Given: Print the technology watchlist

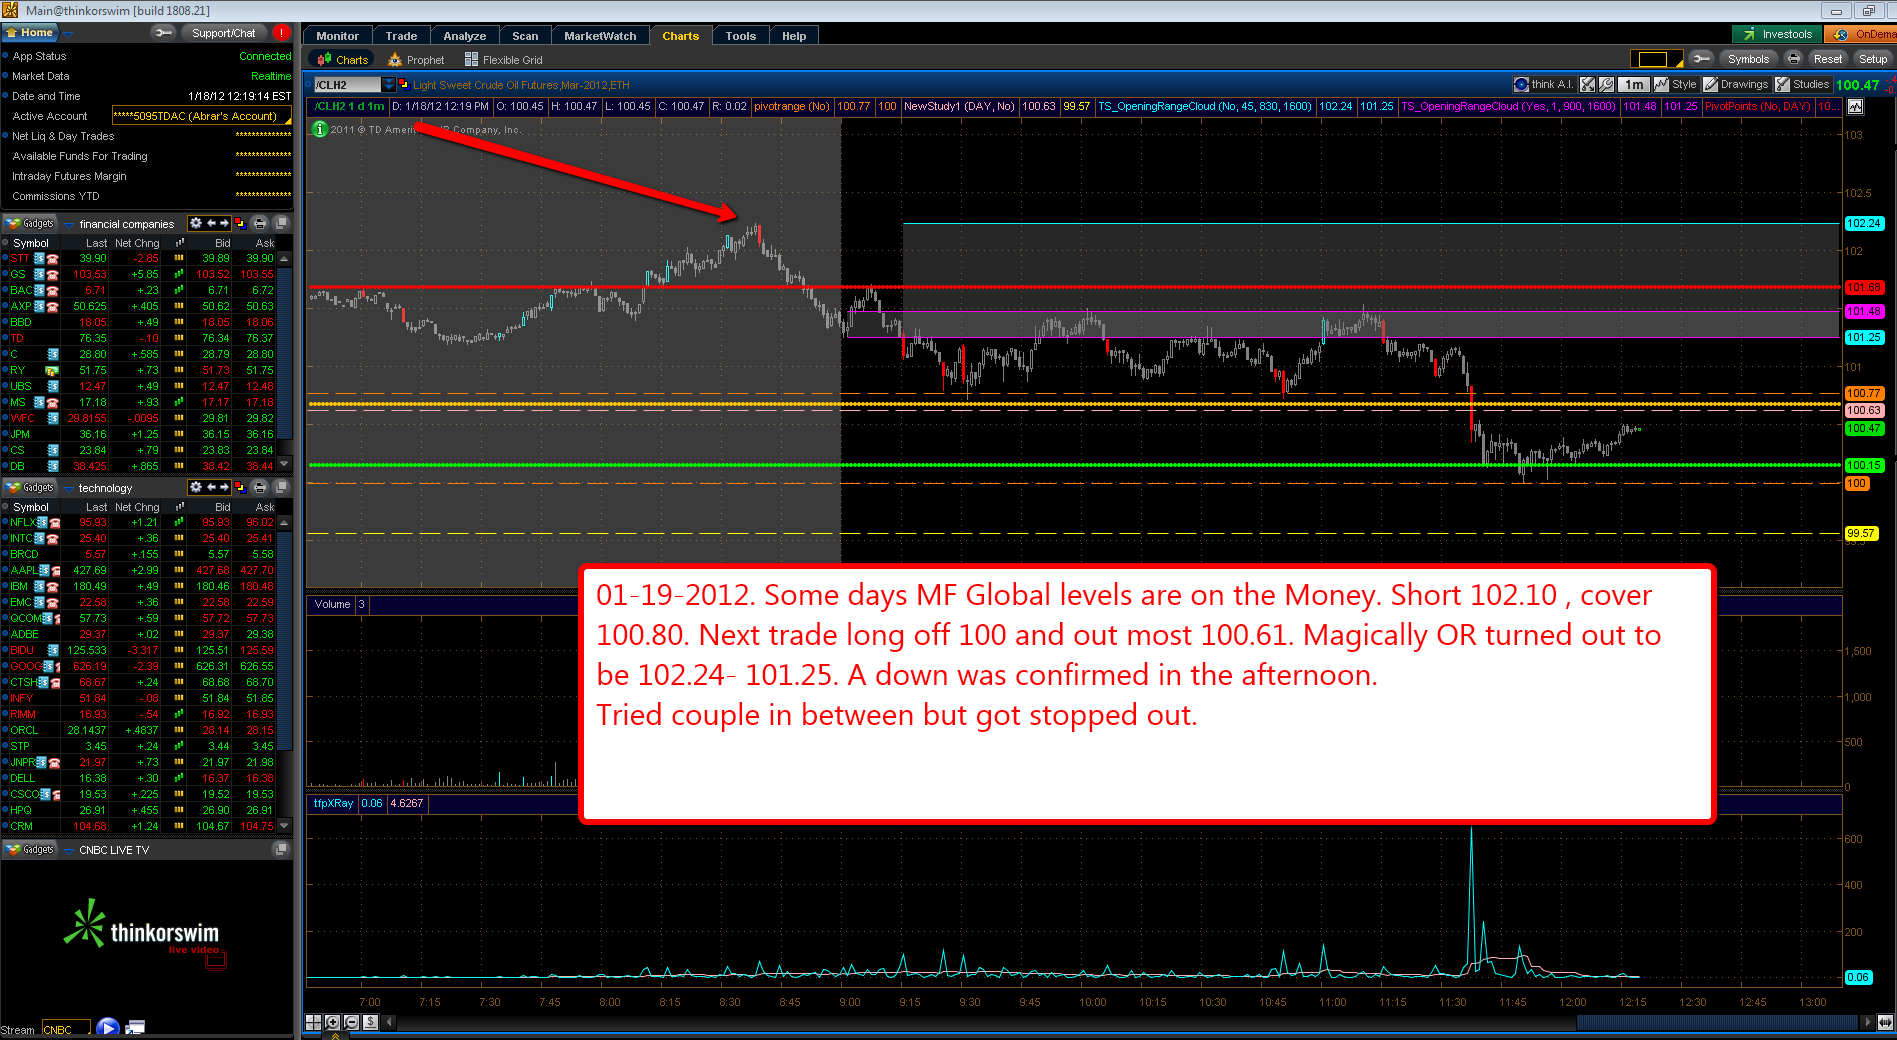Looking at the screenshot, I should (260, 487).
